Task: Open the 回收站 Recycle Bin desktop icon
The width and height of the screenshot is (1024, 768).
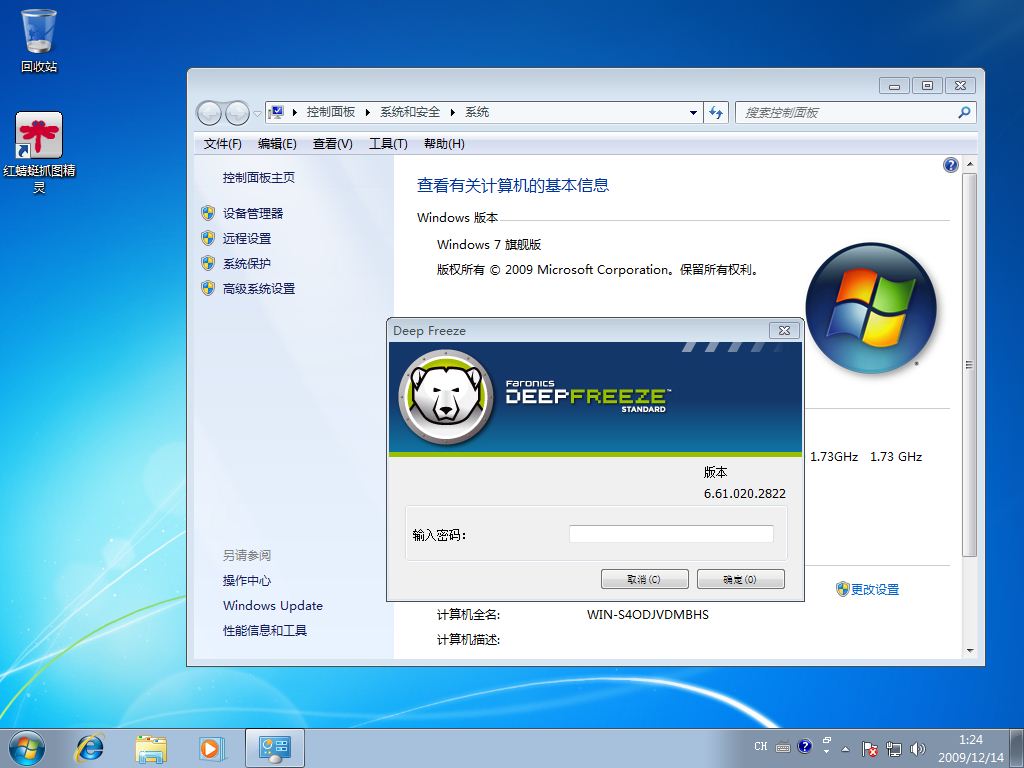Action: 39,40
